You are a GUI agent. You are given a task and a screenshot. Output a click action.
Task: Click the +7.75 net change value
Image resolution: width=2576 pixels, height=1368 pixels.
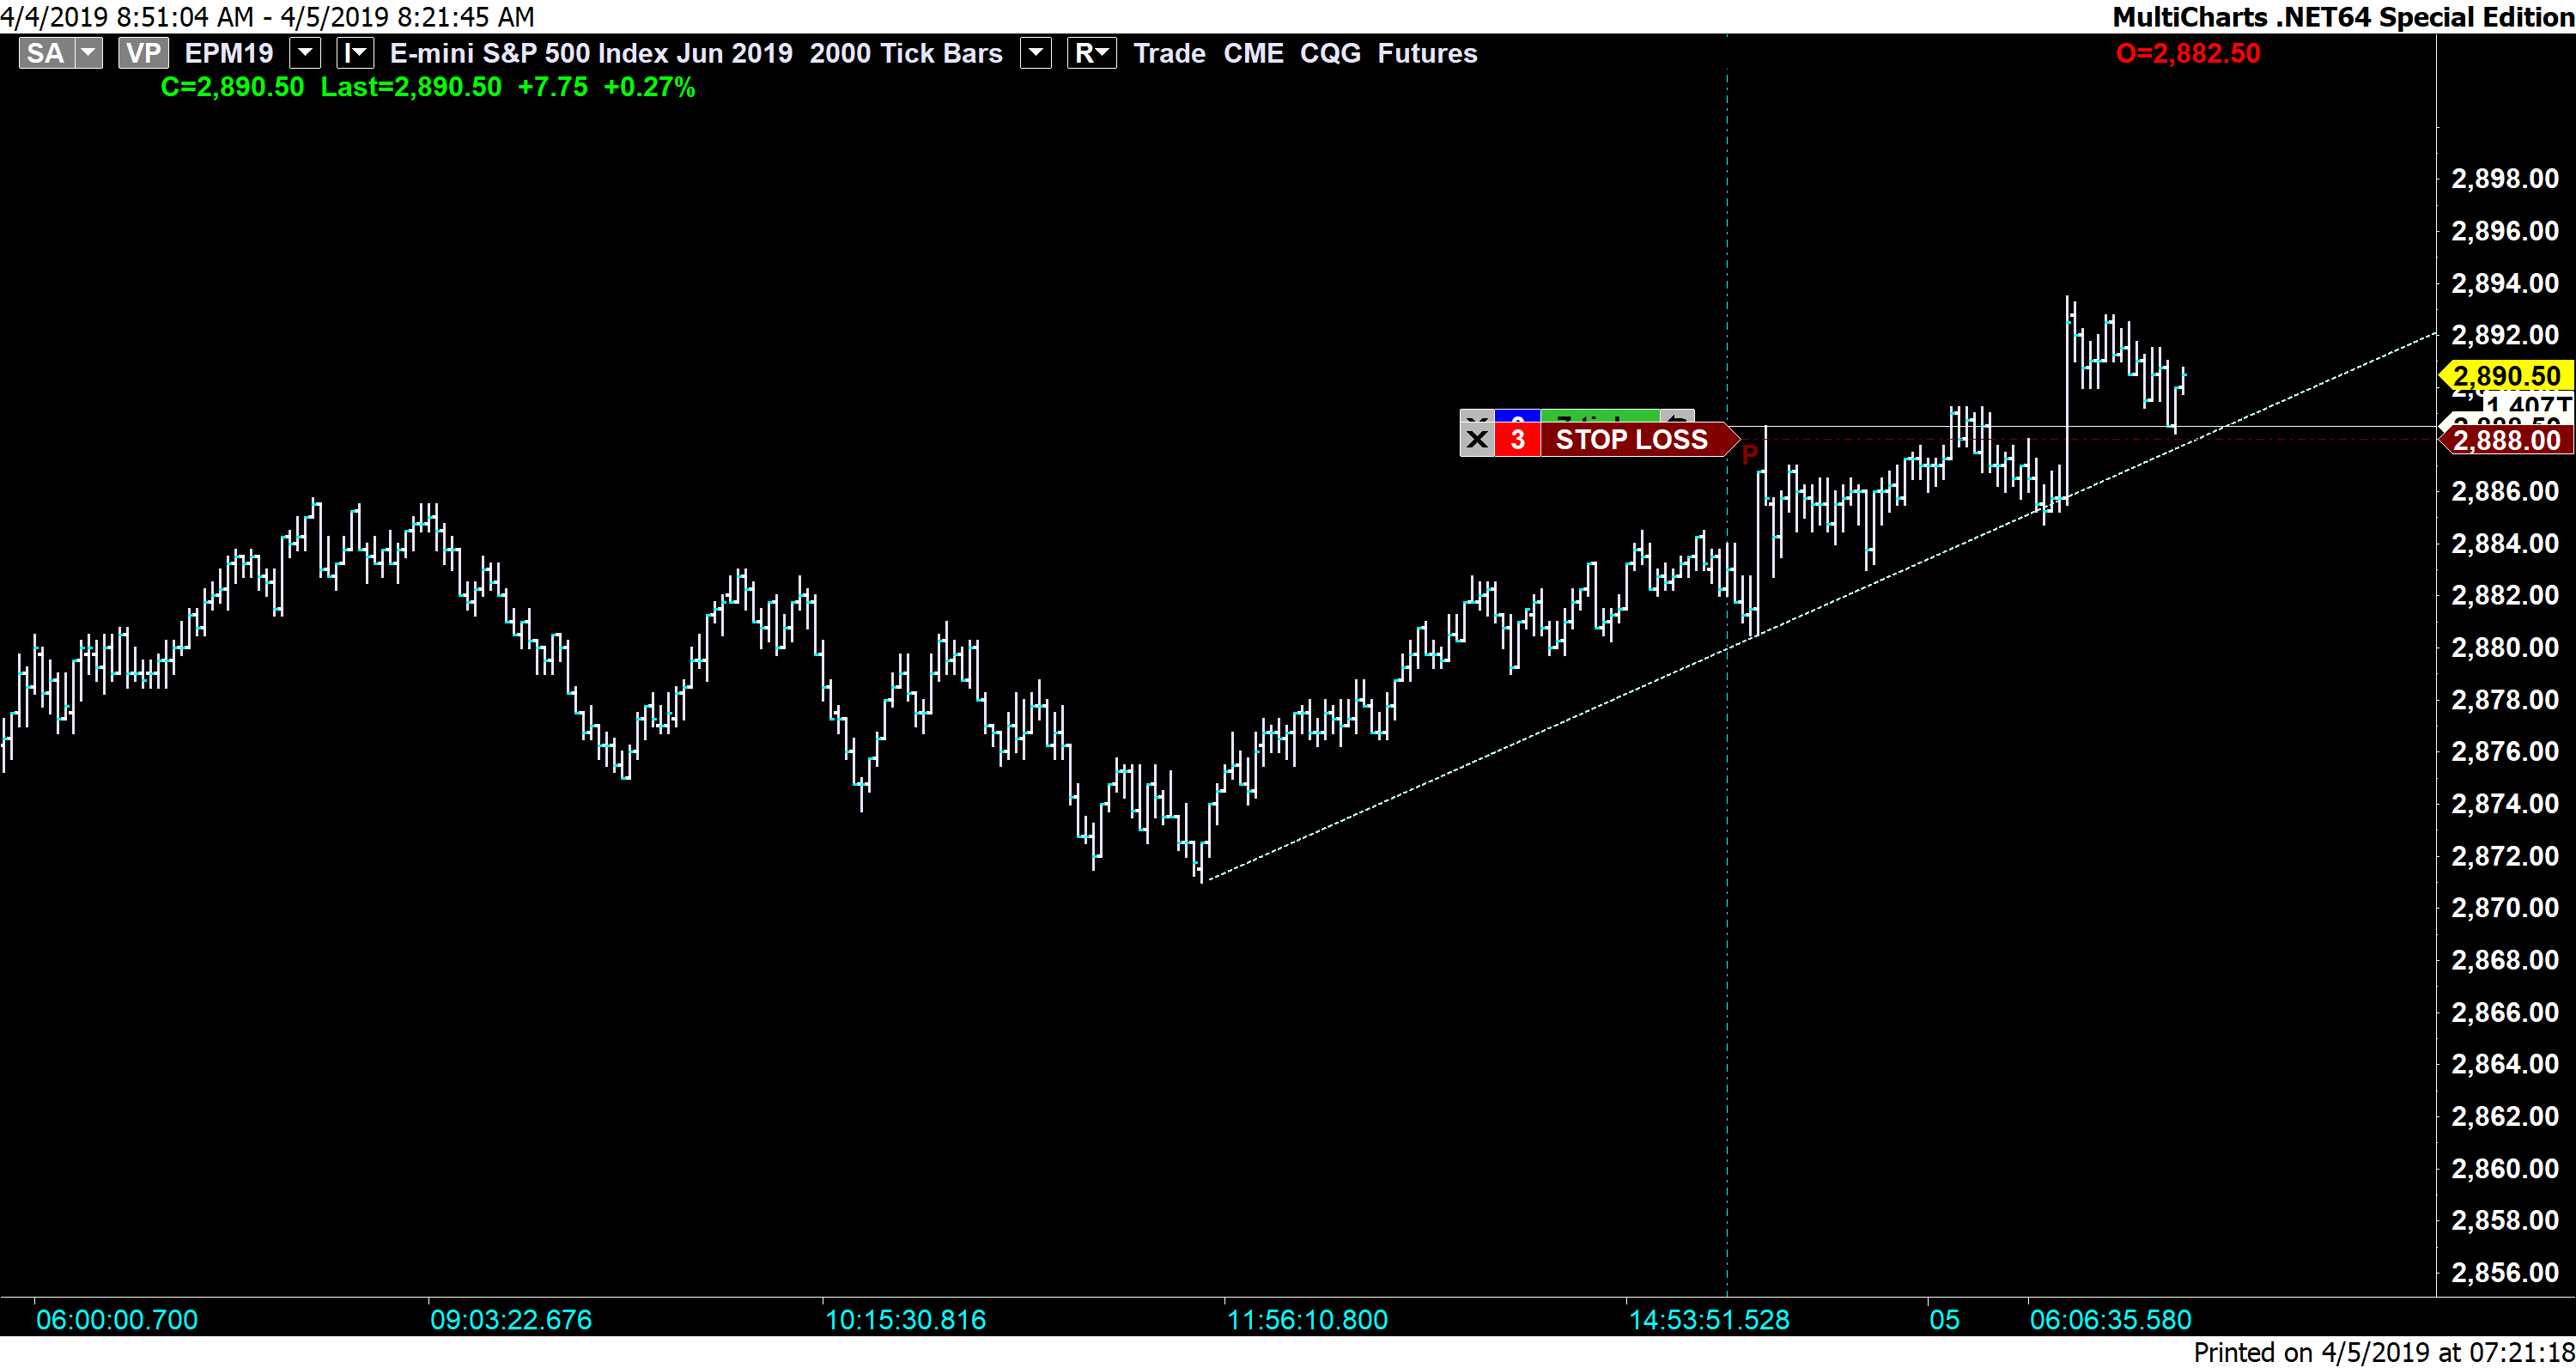[x=553, y=87]
